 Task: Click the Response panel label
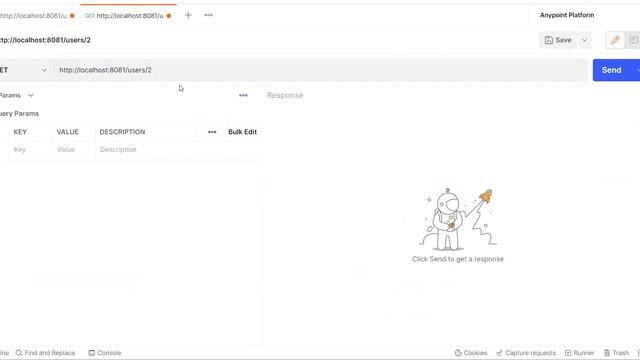[x=285, y=95]
